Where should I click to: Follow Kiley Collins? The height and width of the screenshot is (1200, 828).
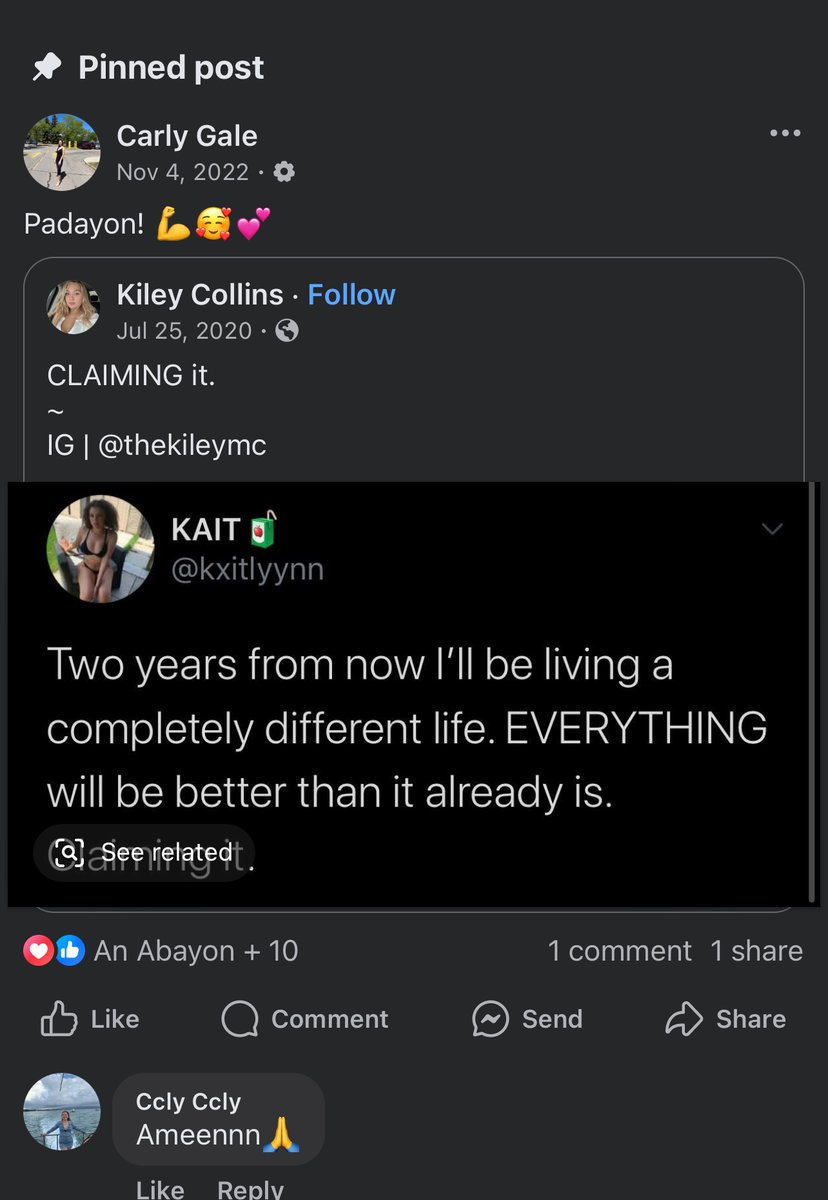coord(351,295)
